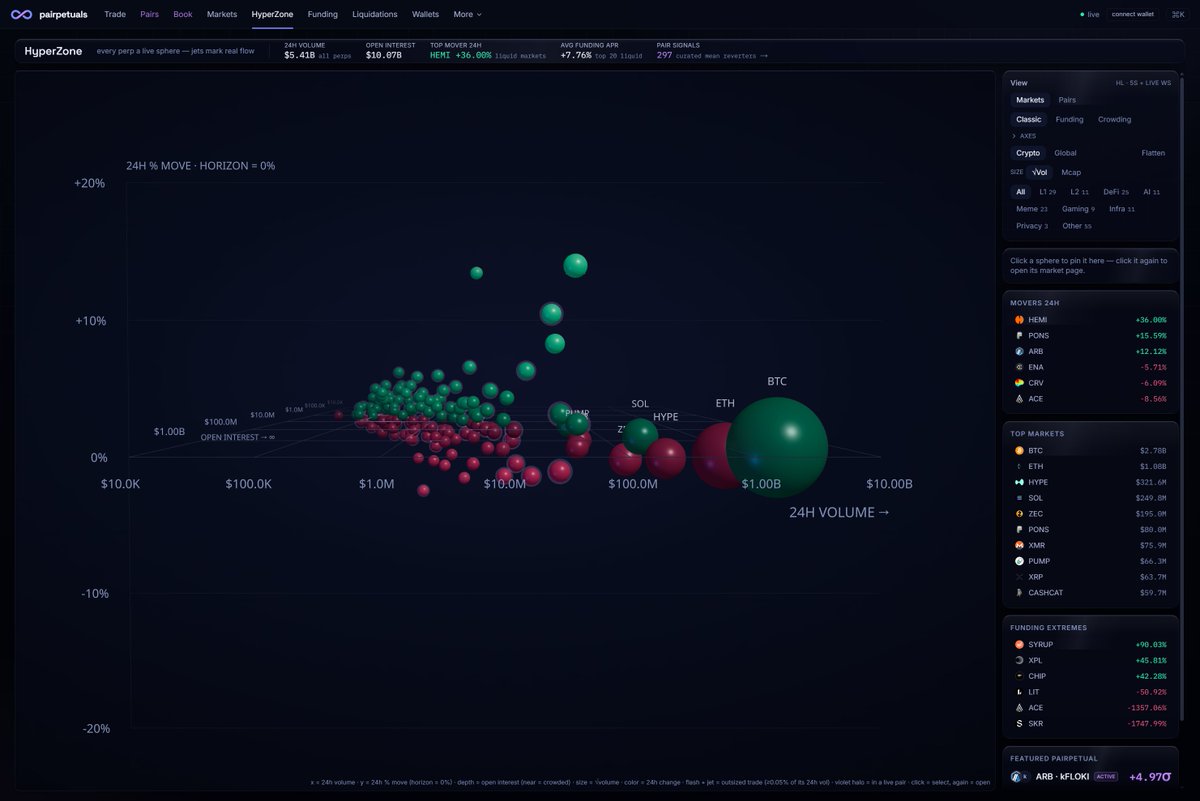Click the green SOL sphere

click(640, 435)
